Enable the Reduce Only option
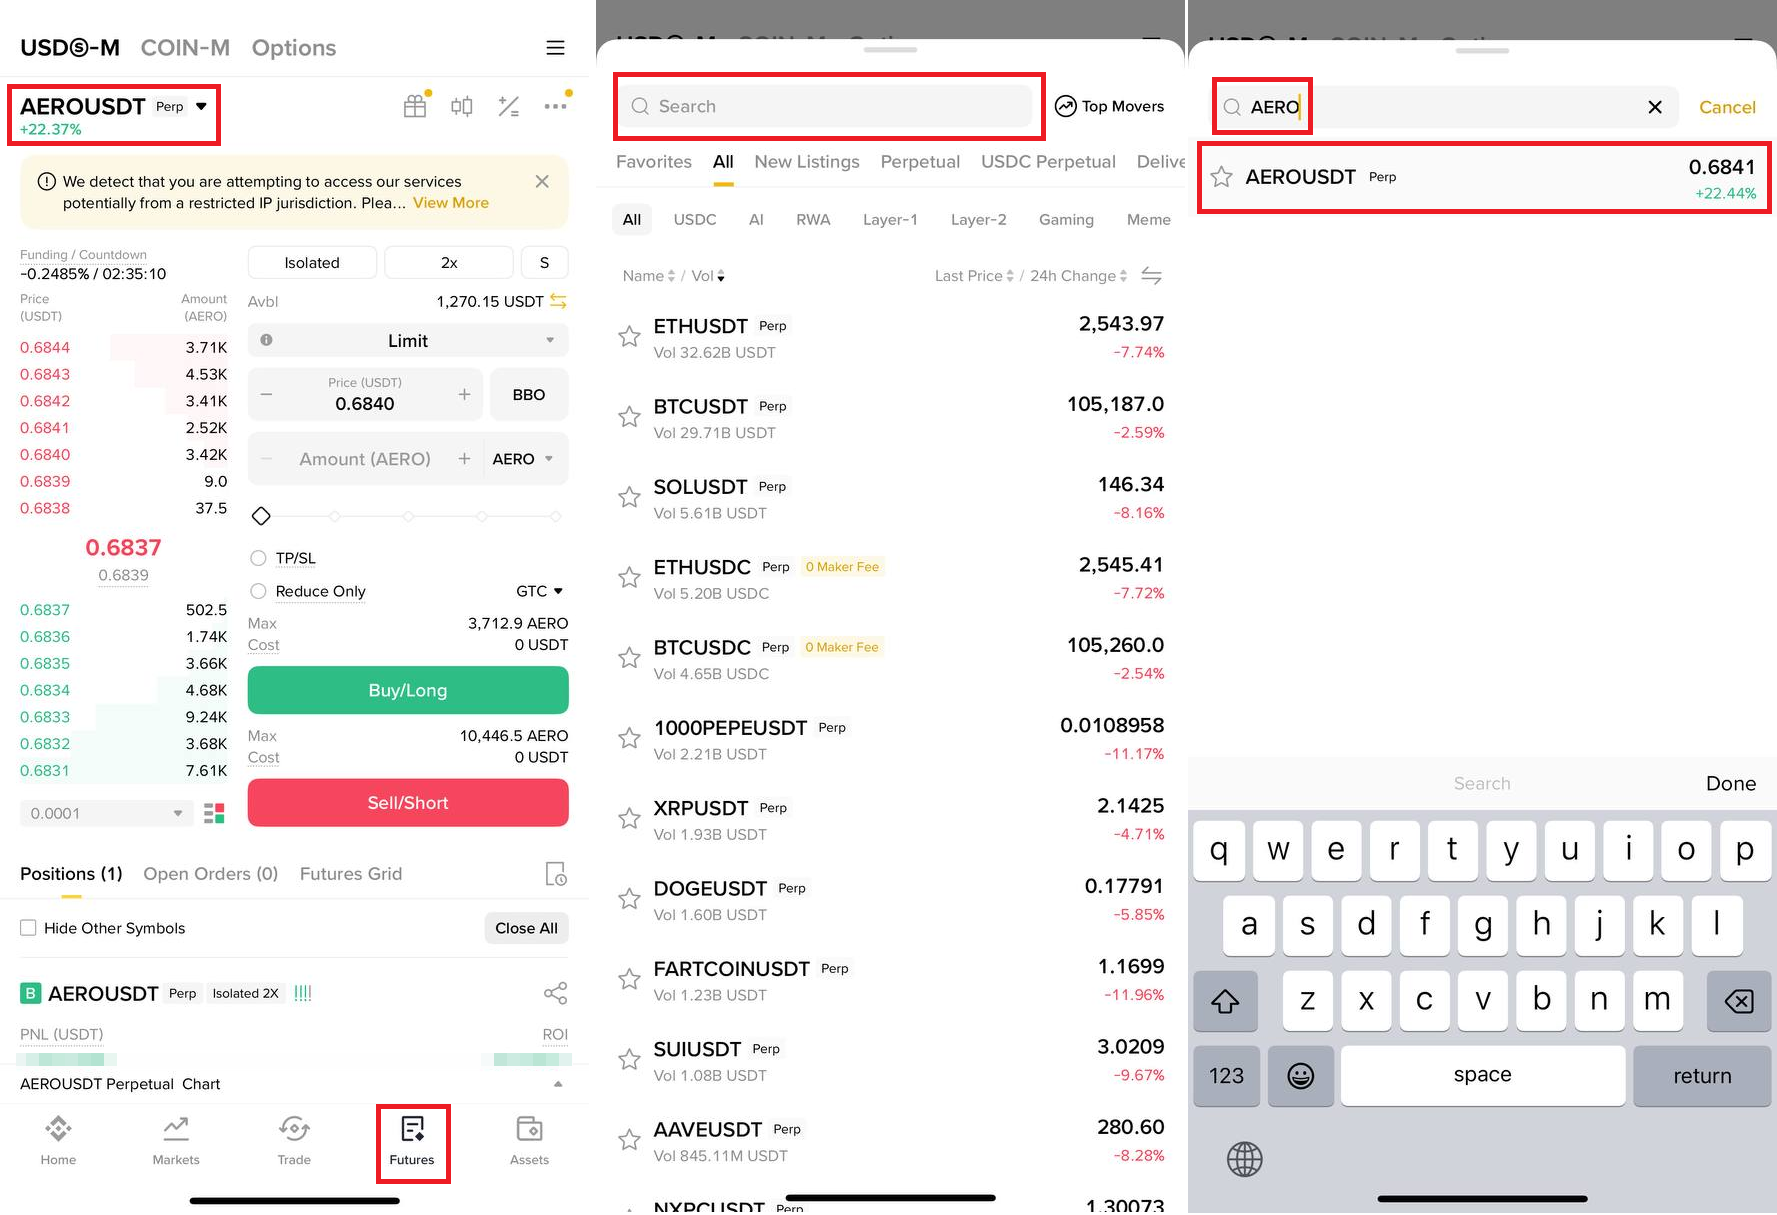This screenshot has height=1215, width=1777. click(258, 591)
